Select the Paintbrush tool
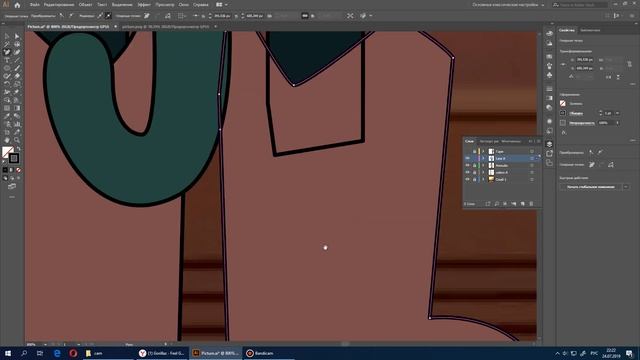Image resolution: width=640 pixels, height=360 pixels. click(x=17, y=68)
